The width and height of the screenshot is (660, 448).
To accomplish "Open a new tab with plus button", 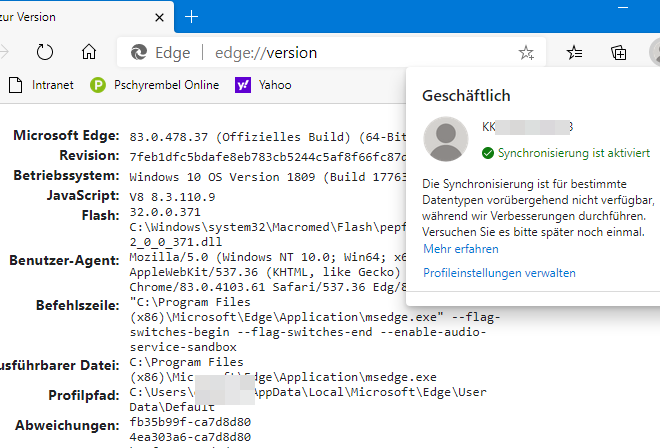I will [191, 17].
